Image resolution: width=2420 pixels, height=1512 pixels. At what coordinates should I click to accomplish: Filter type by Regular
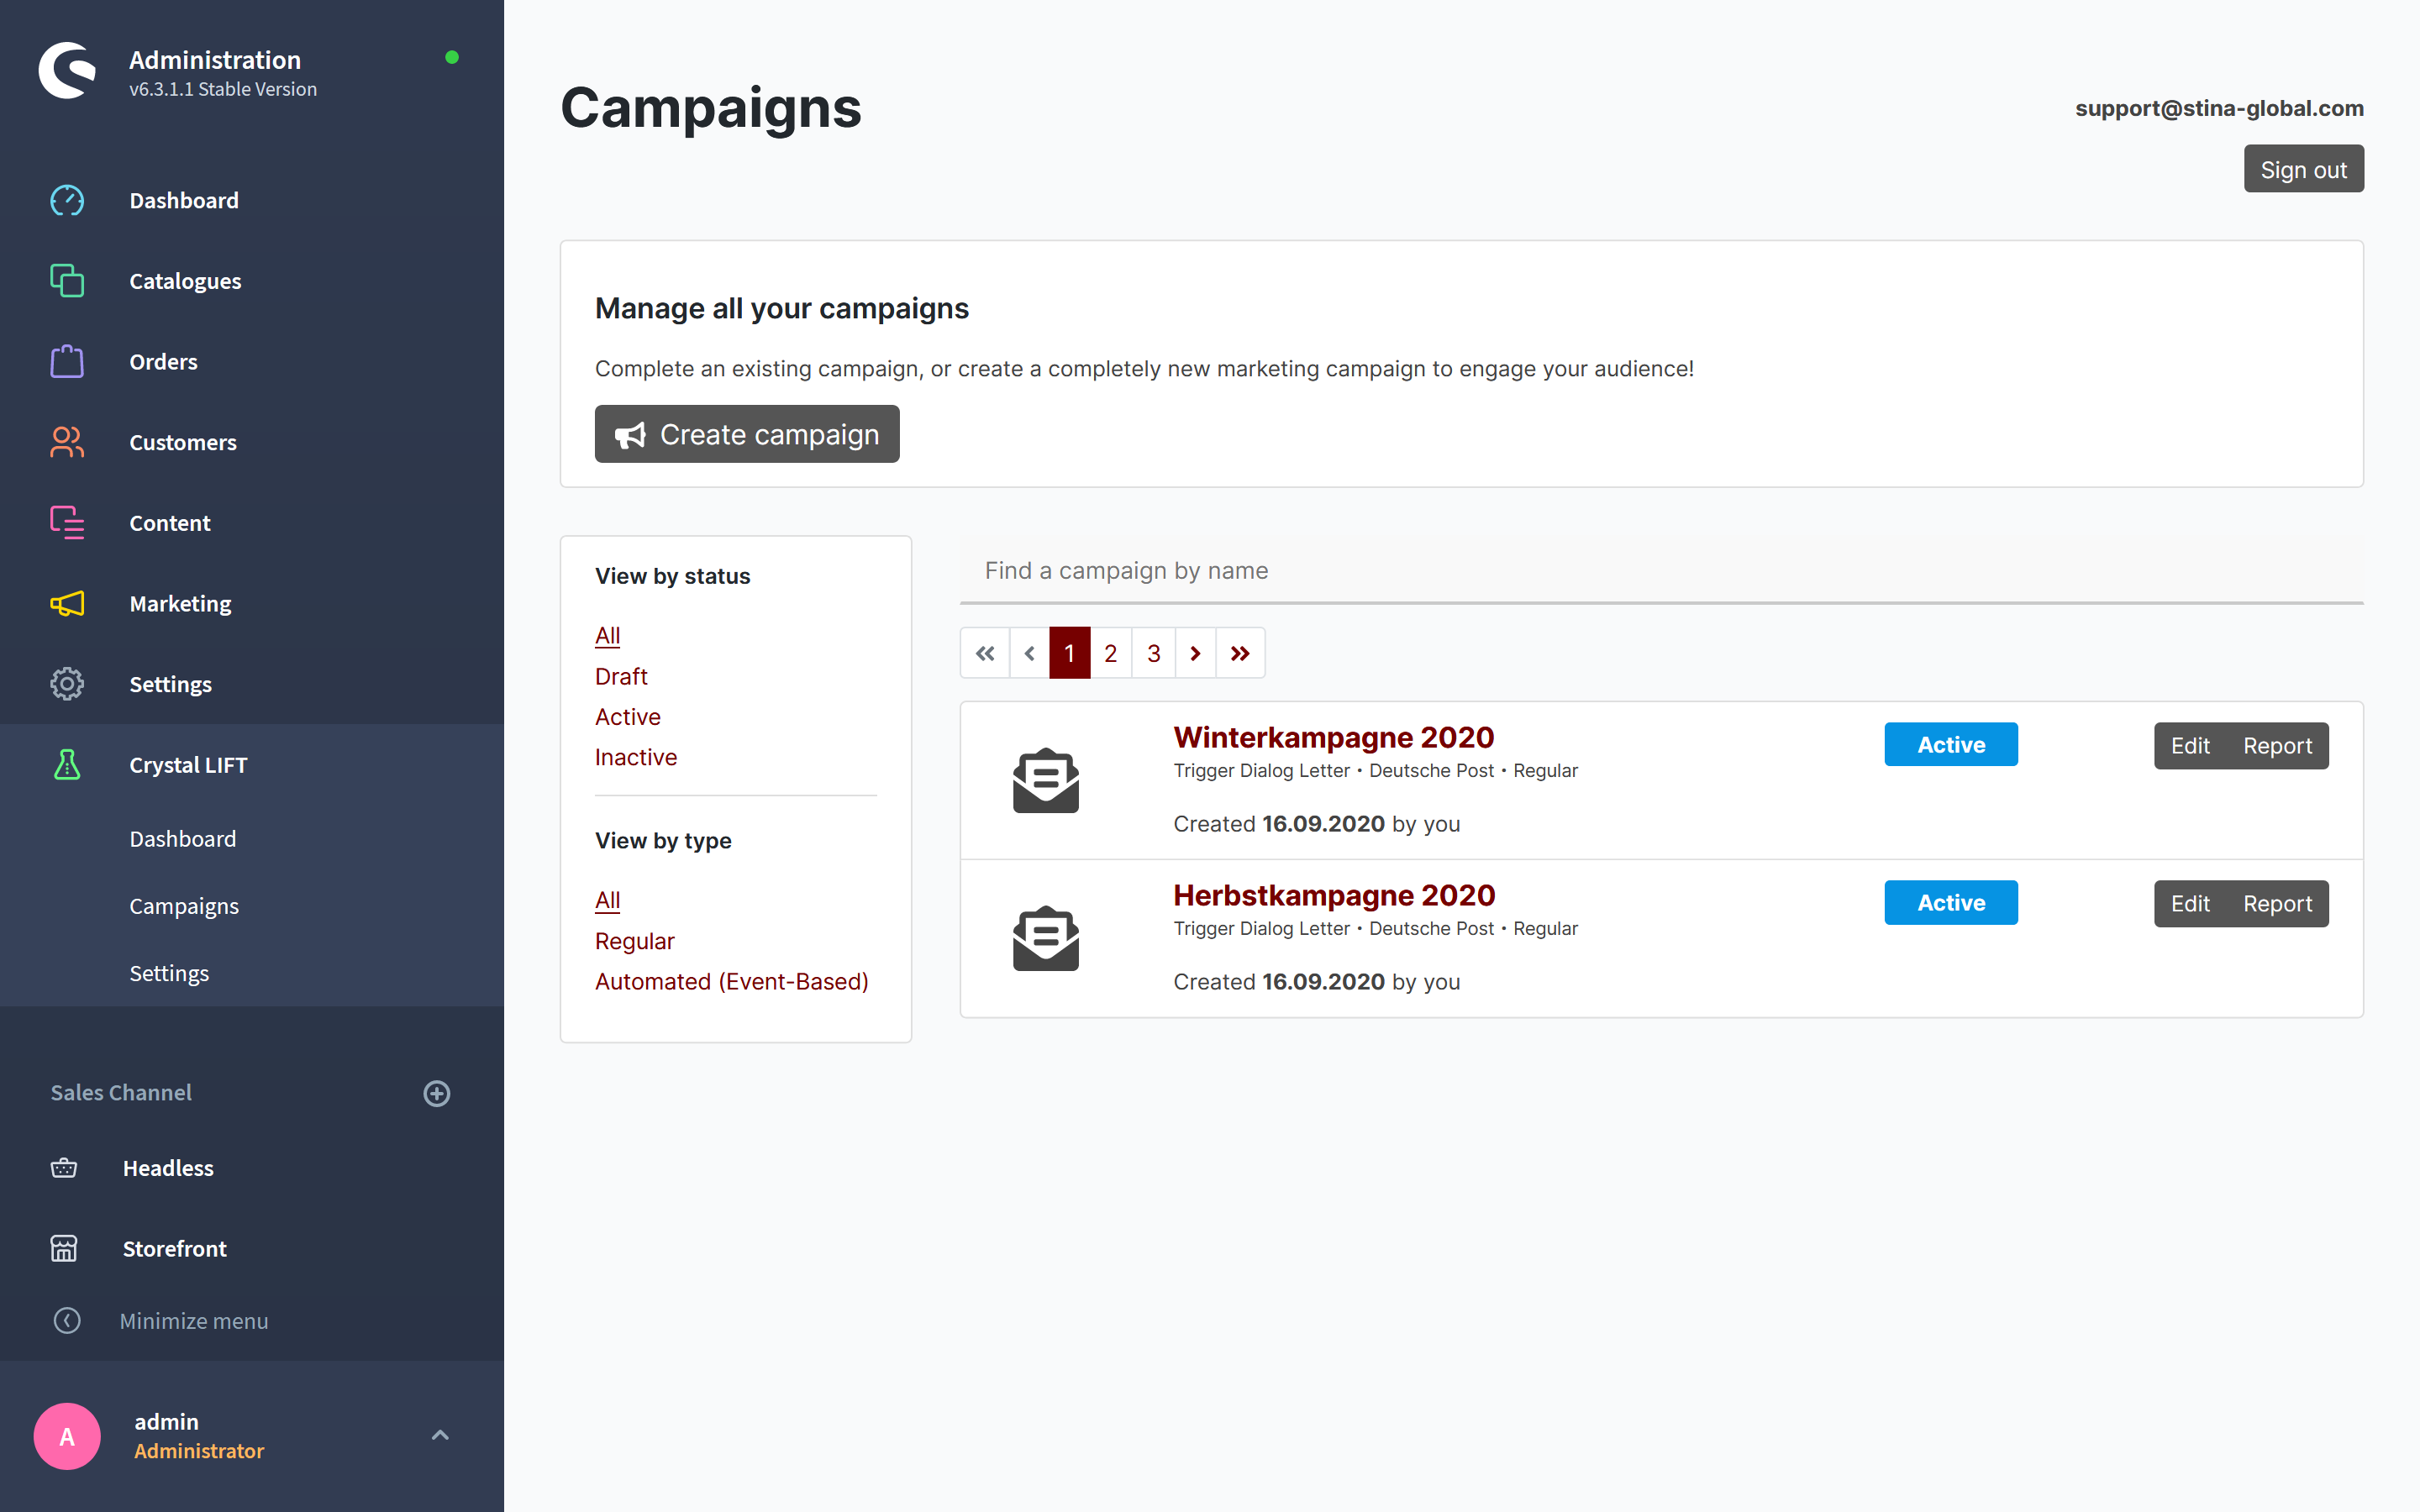click(635, 941)
